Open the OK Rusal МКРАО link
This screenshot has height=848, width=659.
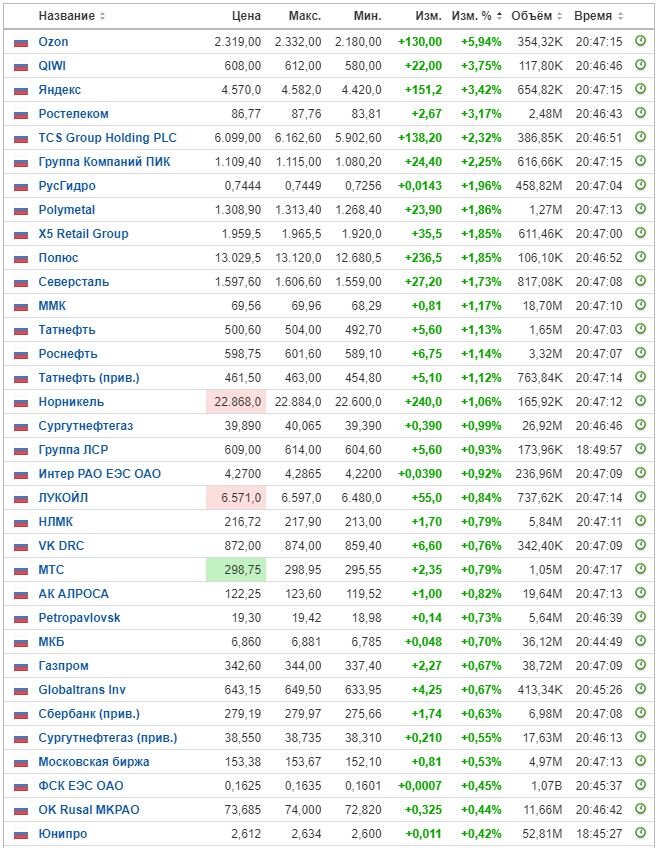pos(89,810)
